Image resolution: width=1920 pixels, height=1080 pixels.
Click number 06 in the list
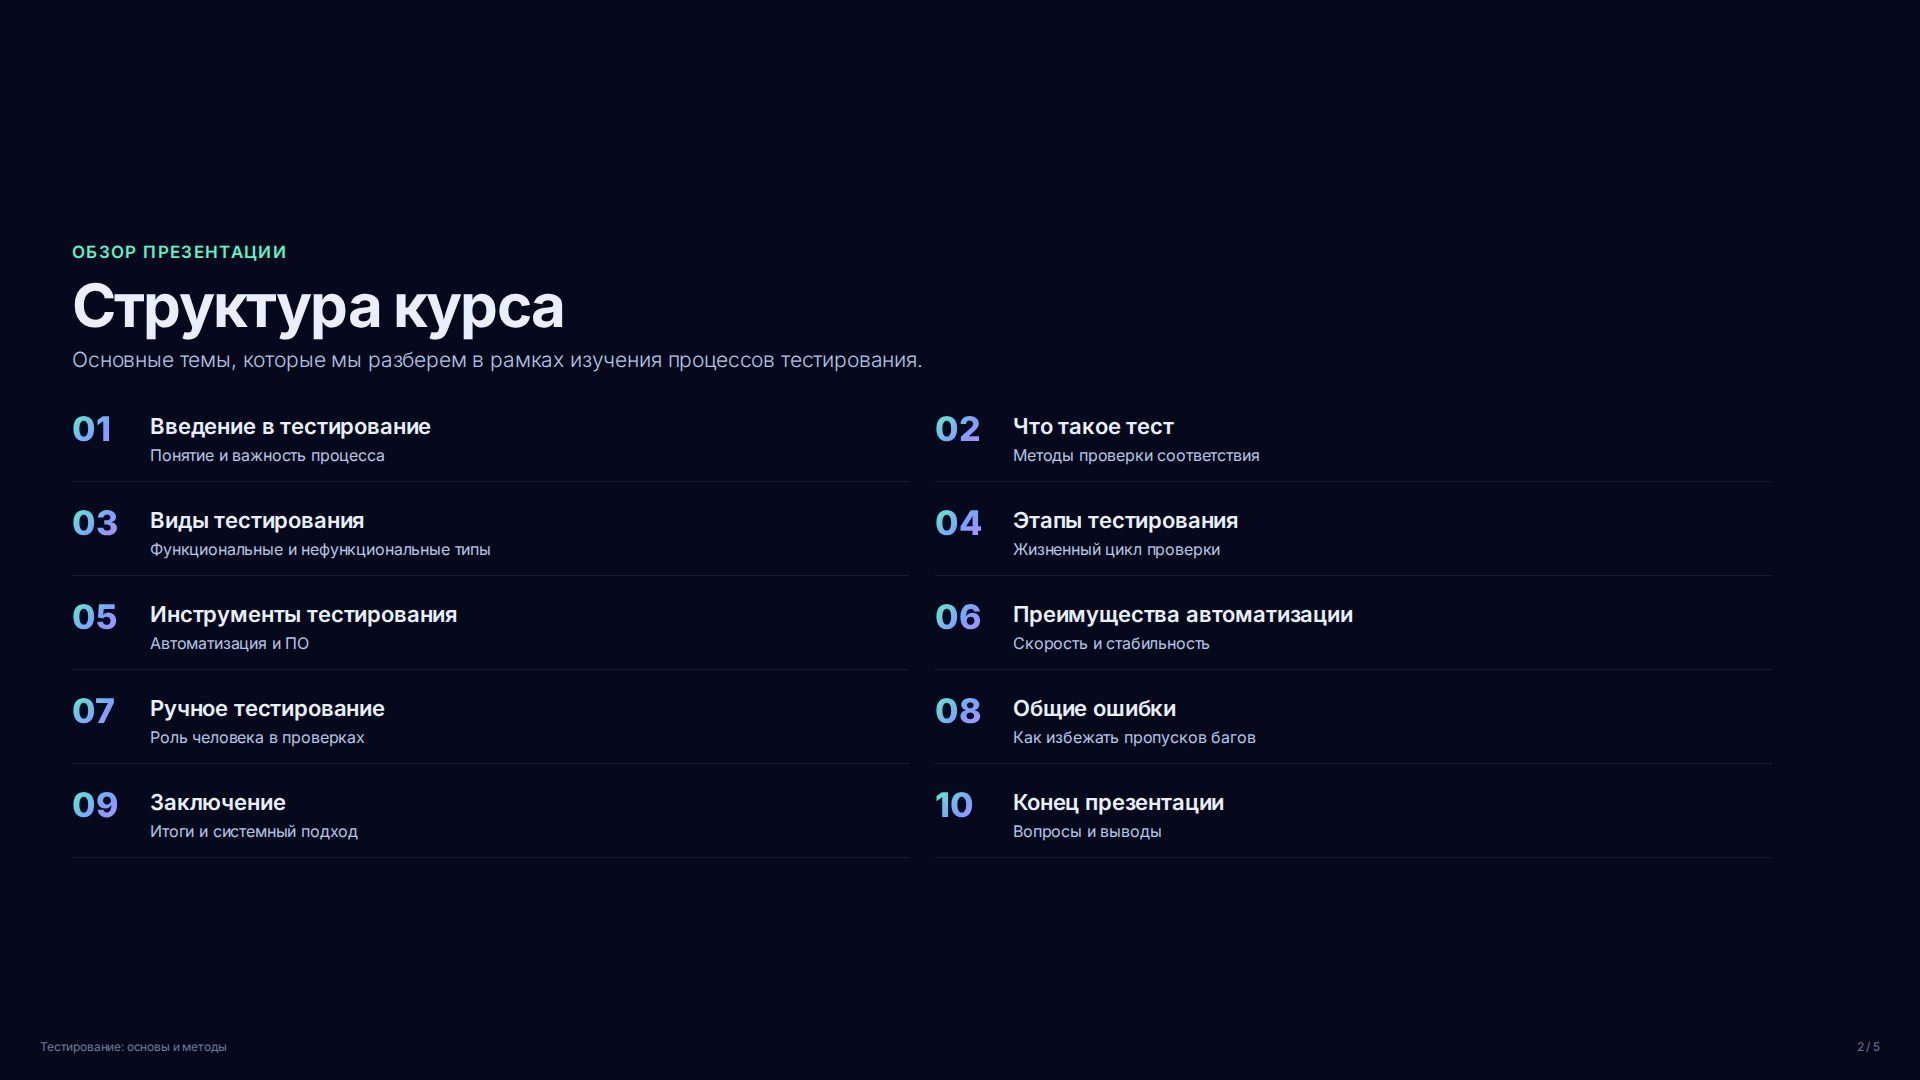[x=958, y=617]
